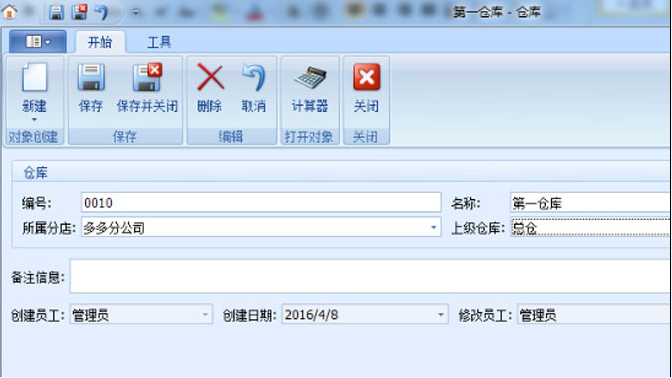Click the 保存并关闭 button

pyautogui.click(x=147, y=89)
